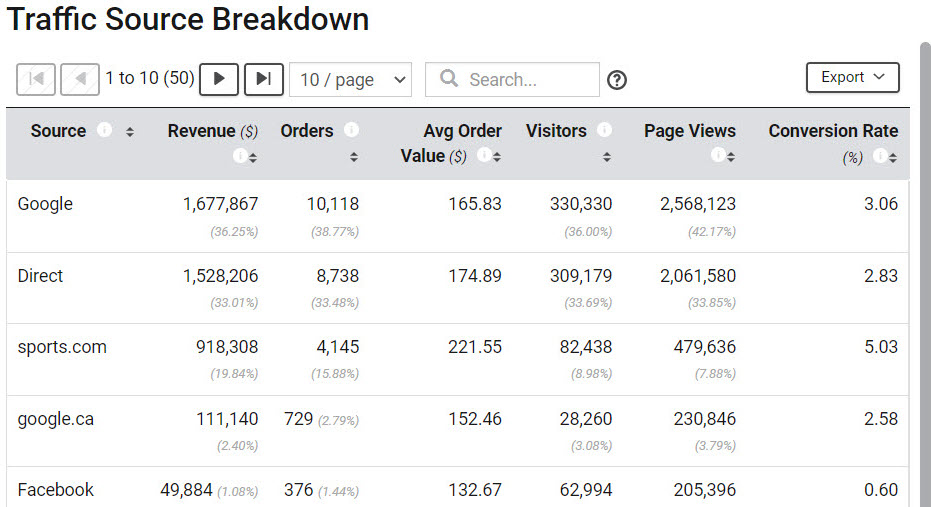Screen dimensions: 931x507
Task: Click Facebook revenue value 49,884
Action: click(186, 490)
